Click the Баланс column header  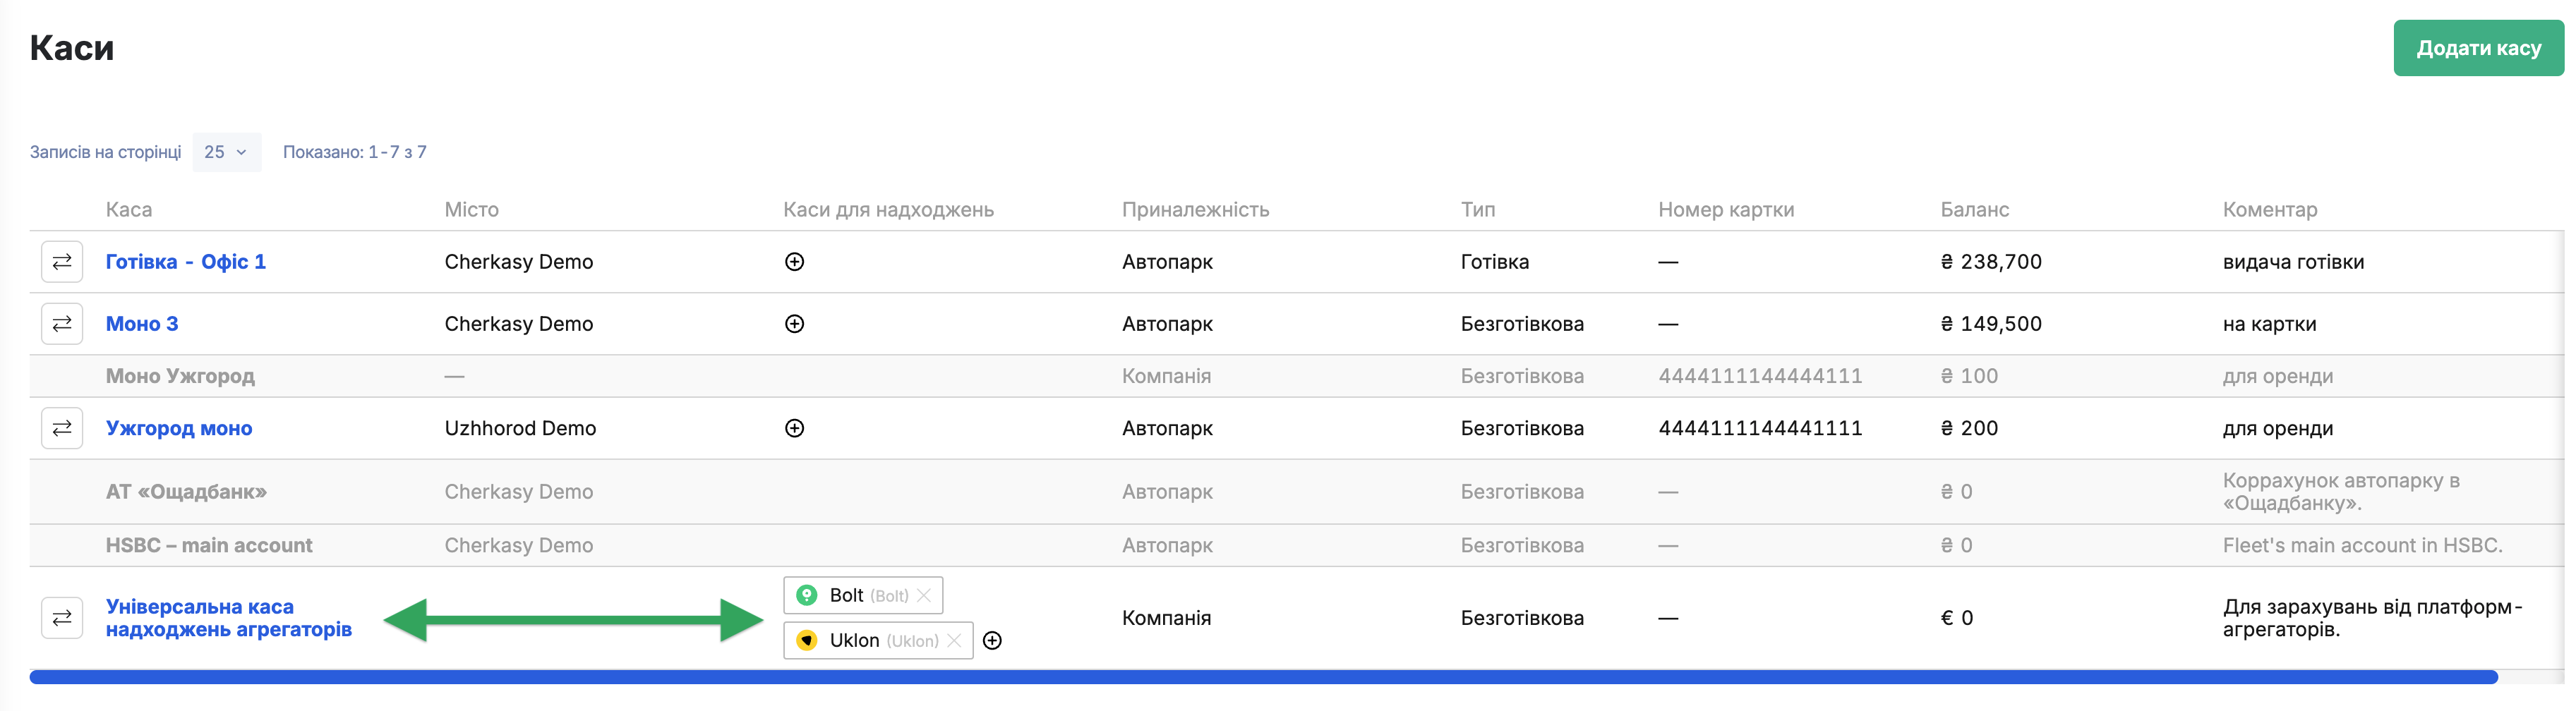pos(1974,210)
